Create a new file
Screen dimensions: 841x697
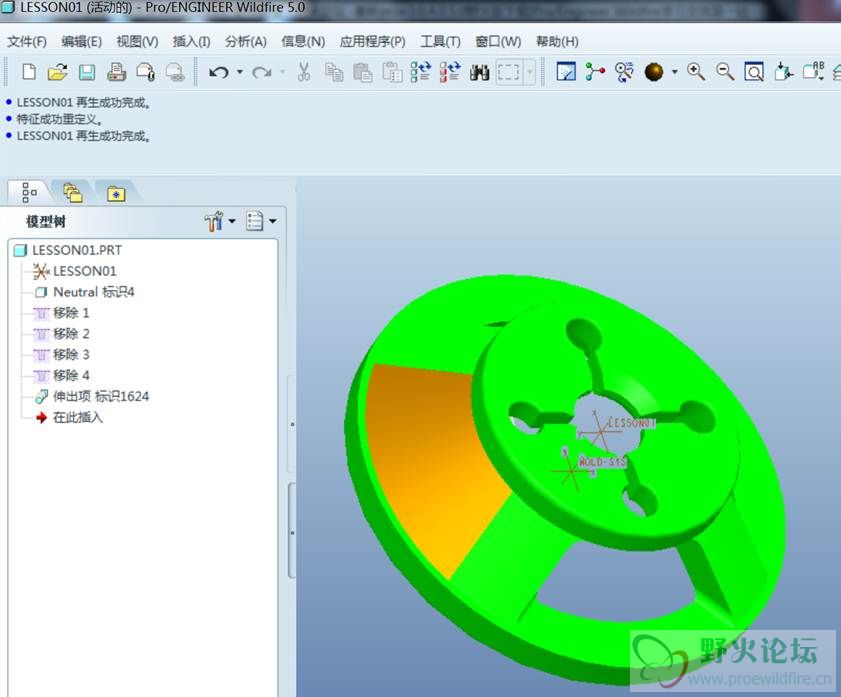[x=29, y=72]
